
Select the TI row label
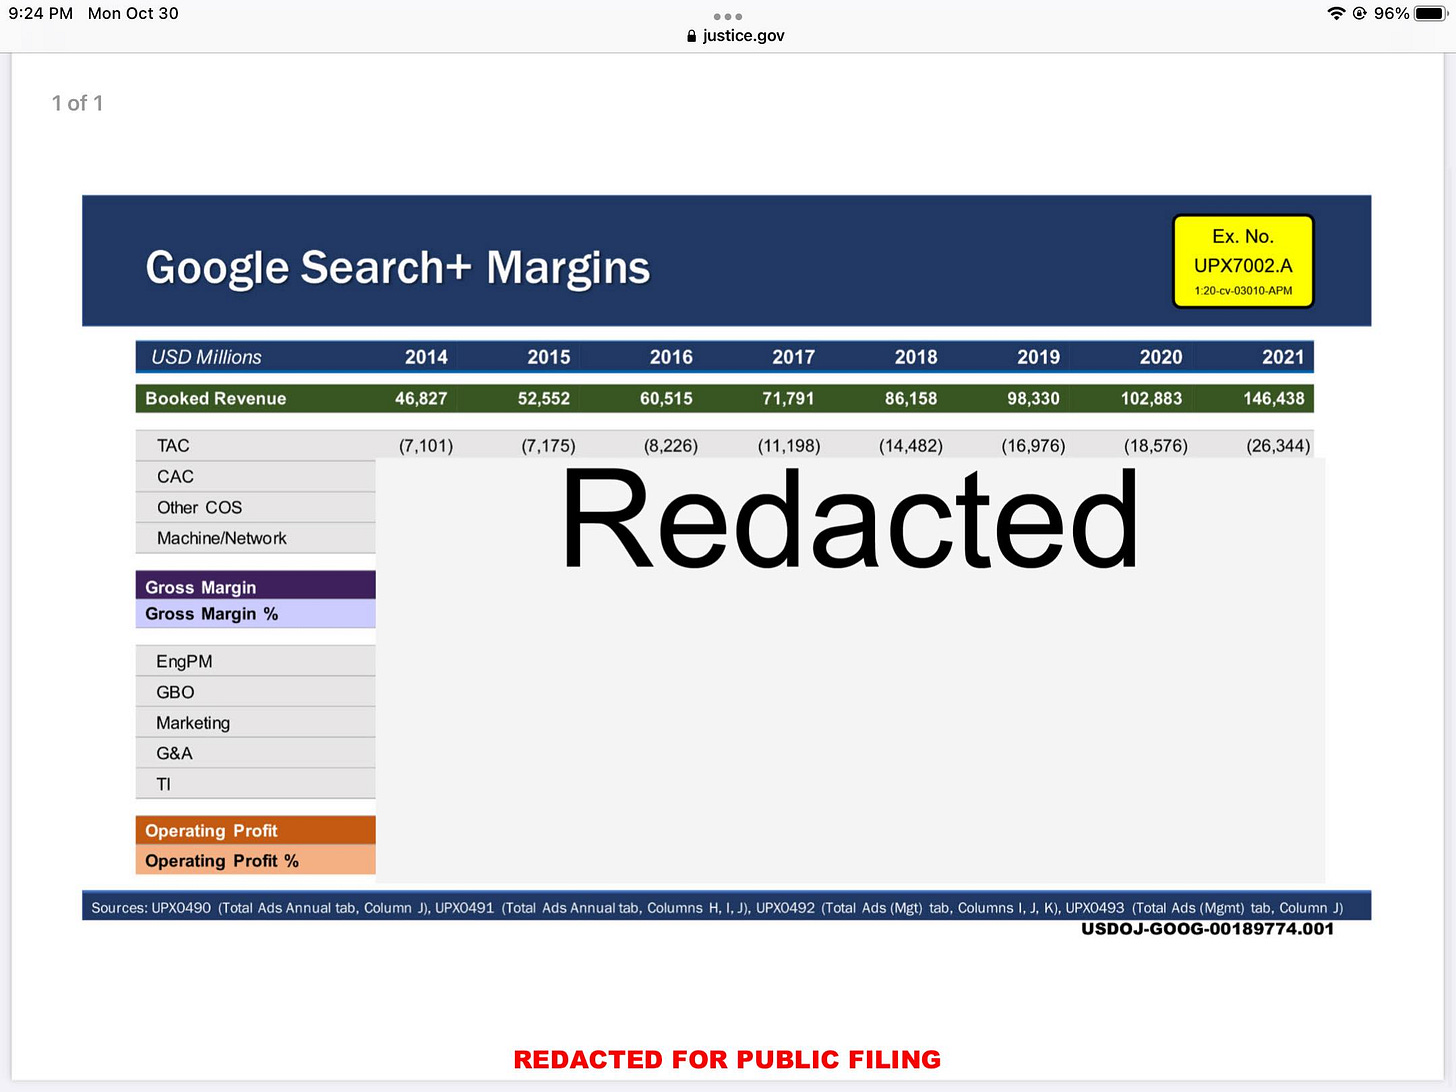(163, 785)
